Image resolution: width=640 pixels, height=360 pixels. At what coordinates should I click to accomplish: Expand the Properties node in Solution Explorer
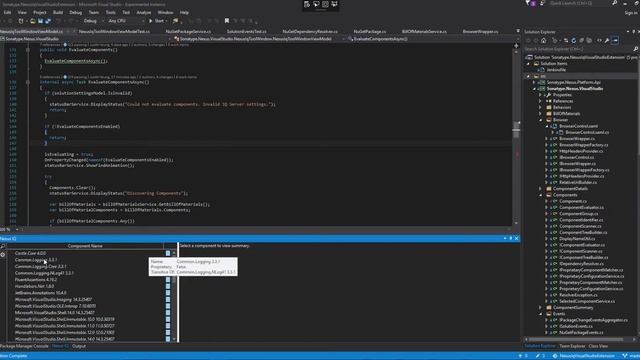pos(540,95)
